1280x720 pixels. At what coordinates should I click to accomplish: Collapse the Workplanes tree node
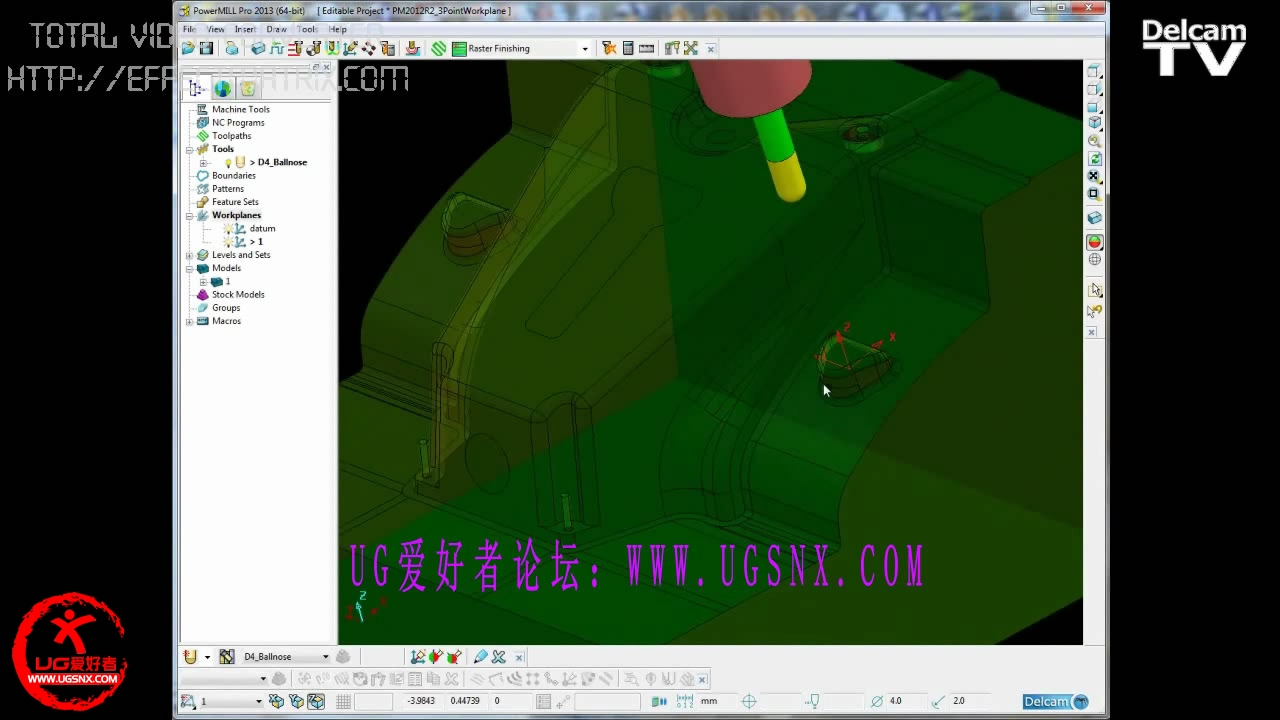[x=190, y=215]
